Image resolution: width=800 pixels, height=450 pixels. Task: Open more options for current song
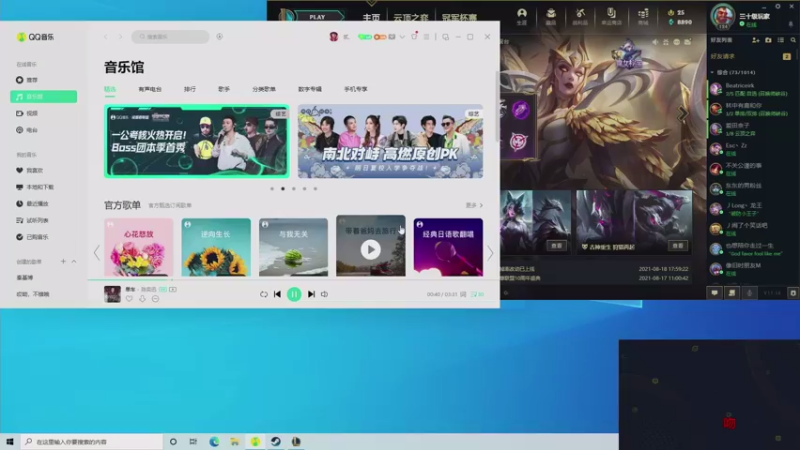point(155,299)
